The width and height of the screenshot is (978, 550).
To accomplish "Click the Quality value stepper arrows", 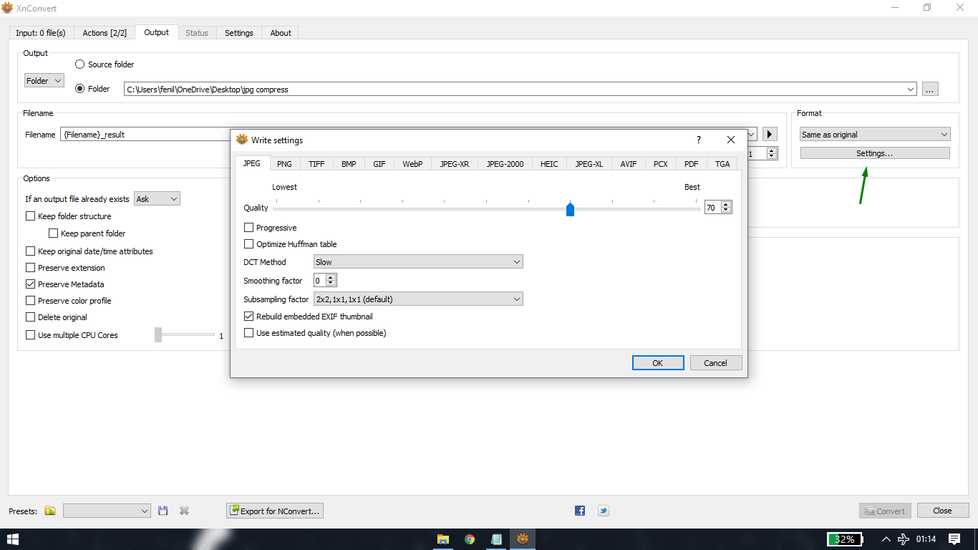I will [x=726, y=207].
